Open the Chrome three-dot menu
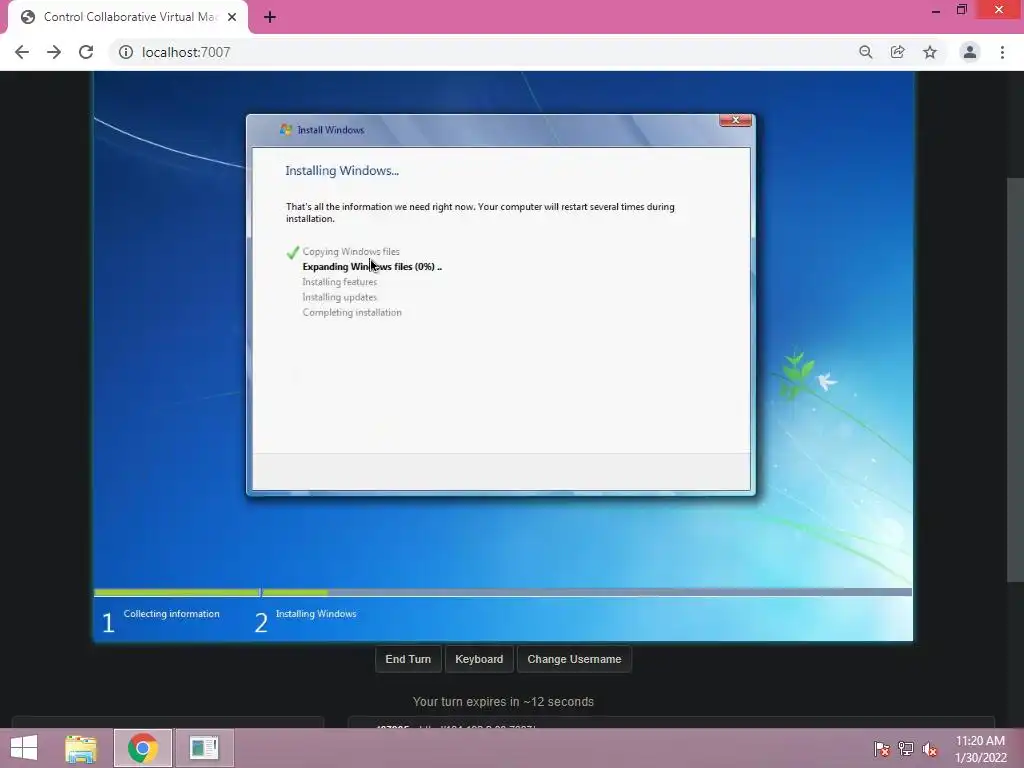This screenshot has width=1024, height=768. [x=1002, y=52]
